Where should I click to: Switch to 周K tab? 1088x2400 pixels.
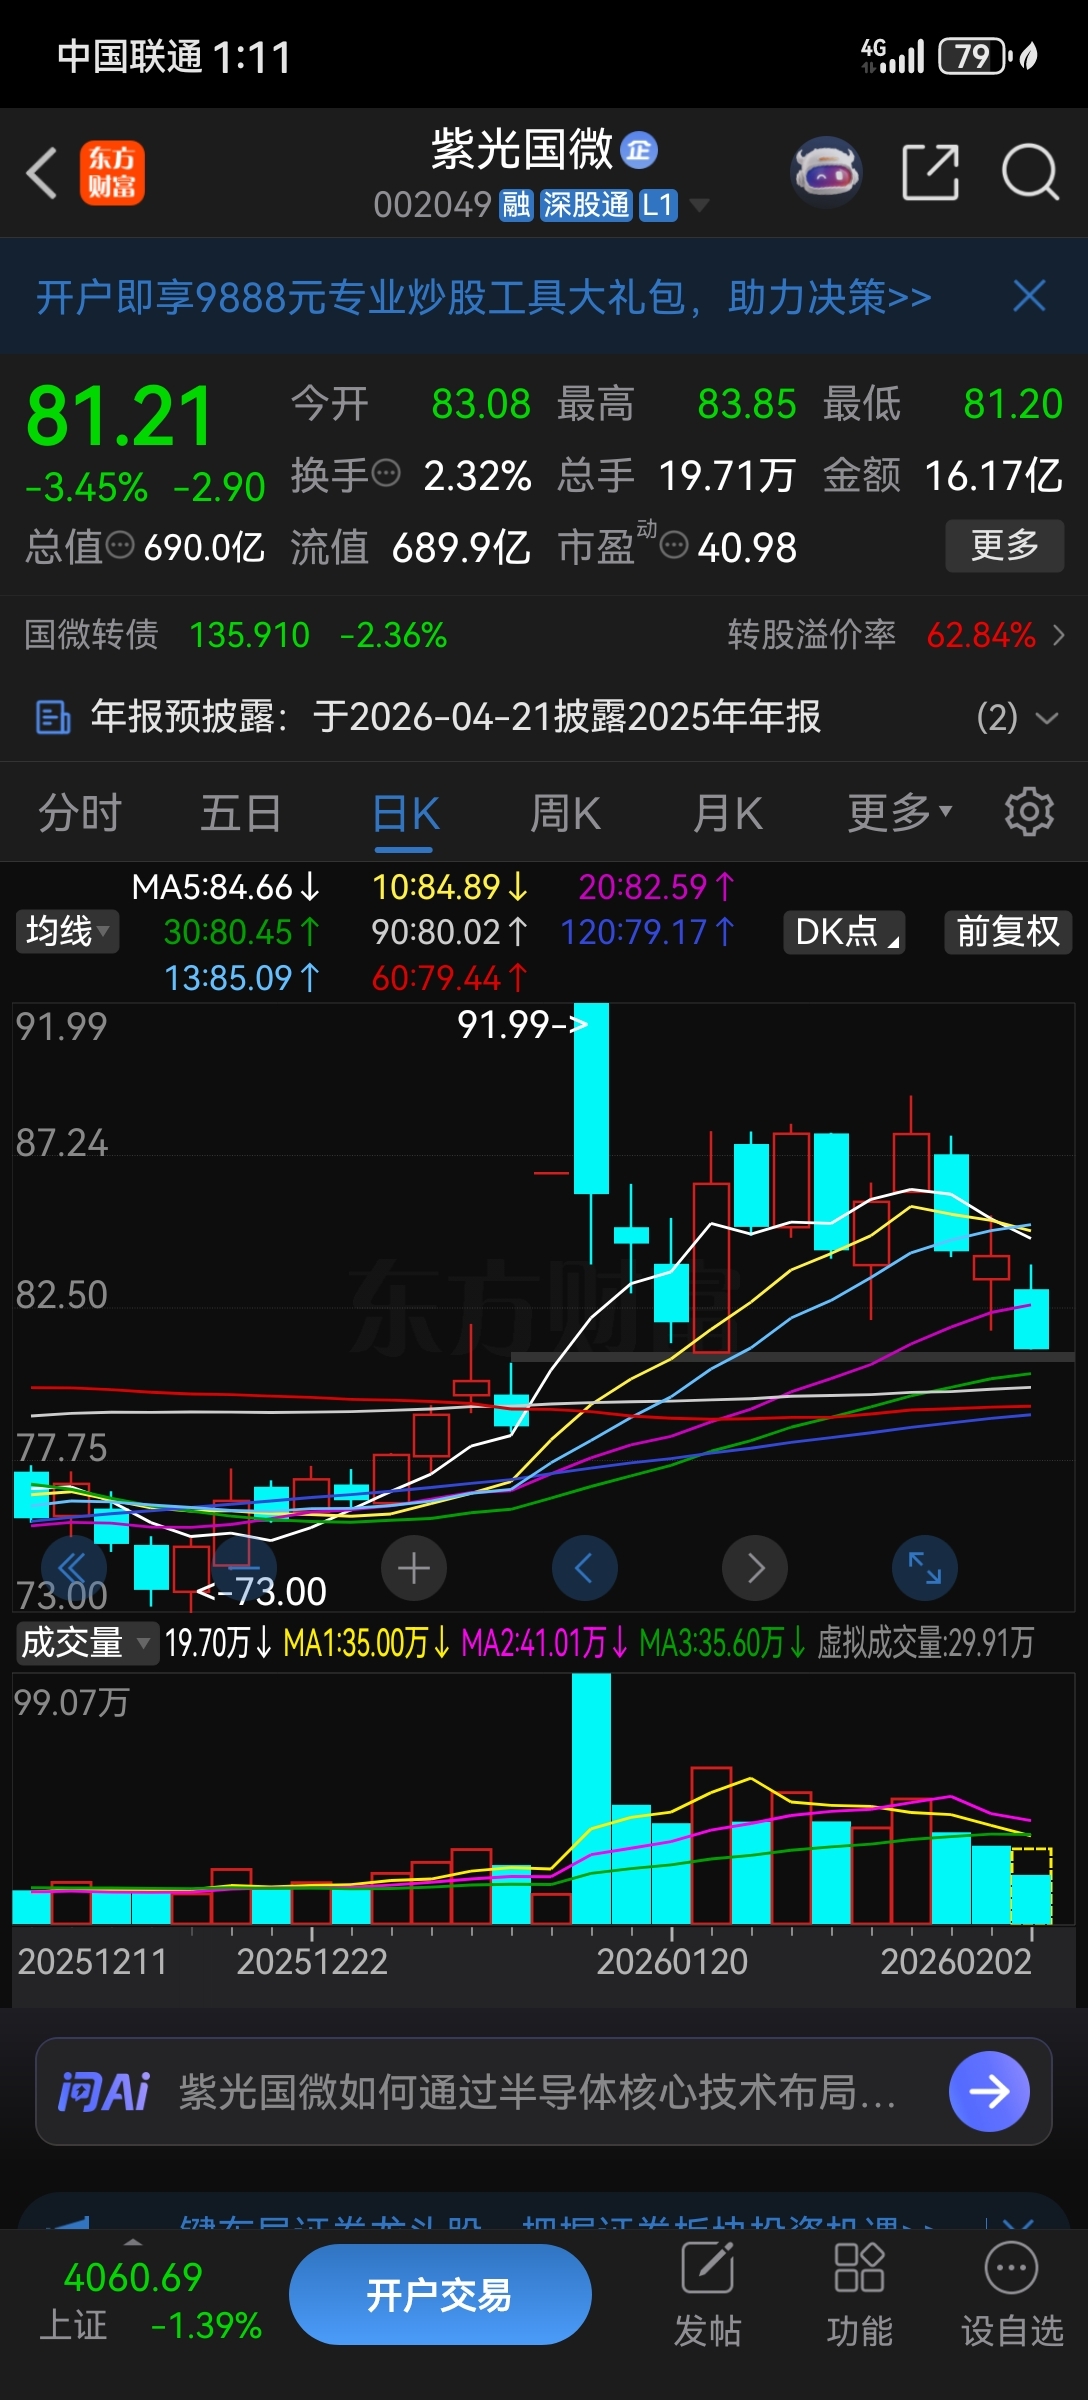pyautogui.click(x=566, y=813)
